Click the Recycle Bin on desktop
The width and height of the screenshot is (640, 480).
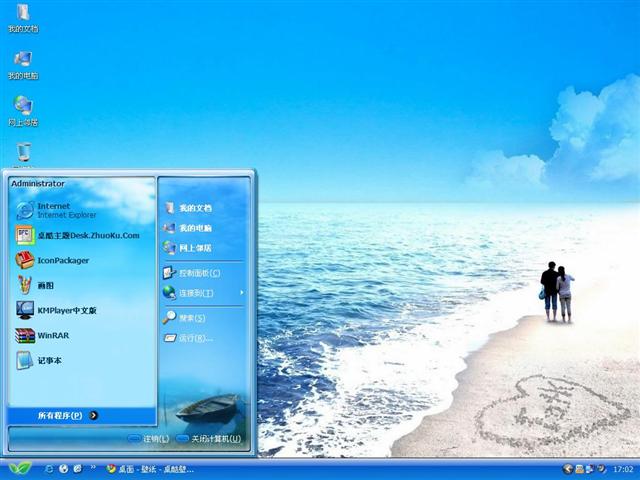[x=23, y=153]
